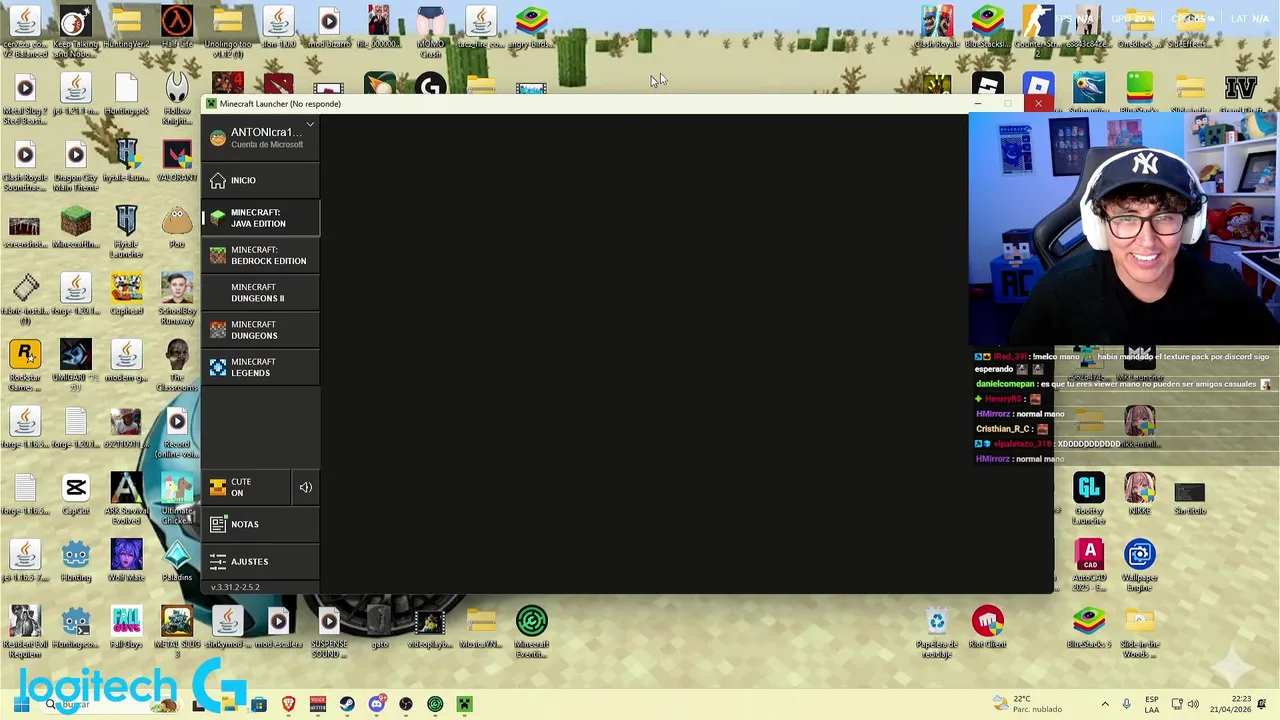Open Minecraft Dungeons in the launcher sidebar

click(260, 330)
